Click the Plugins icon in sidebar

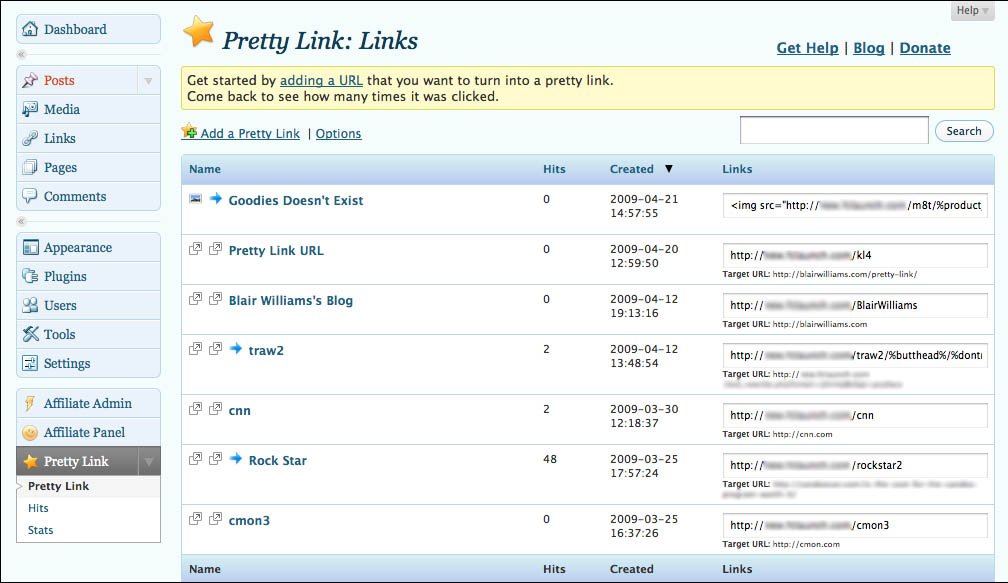coord(30,276)
